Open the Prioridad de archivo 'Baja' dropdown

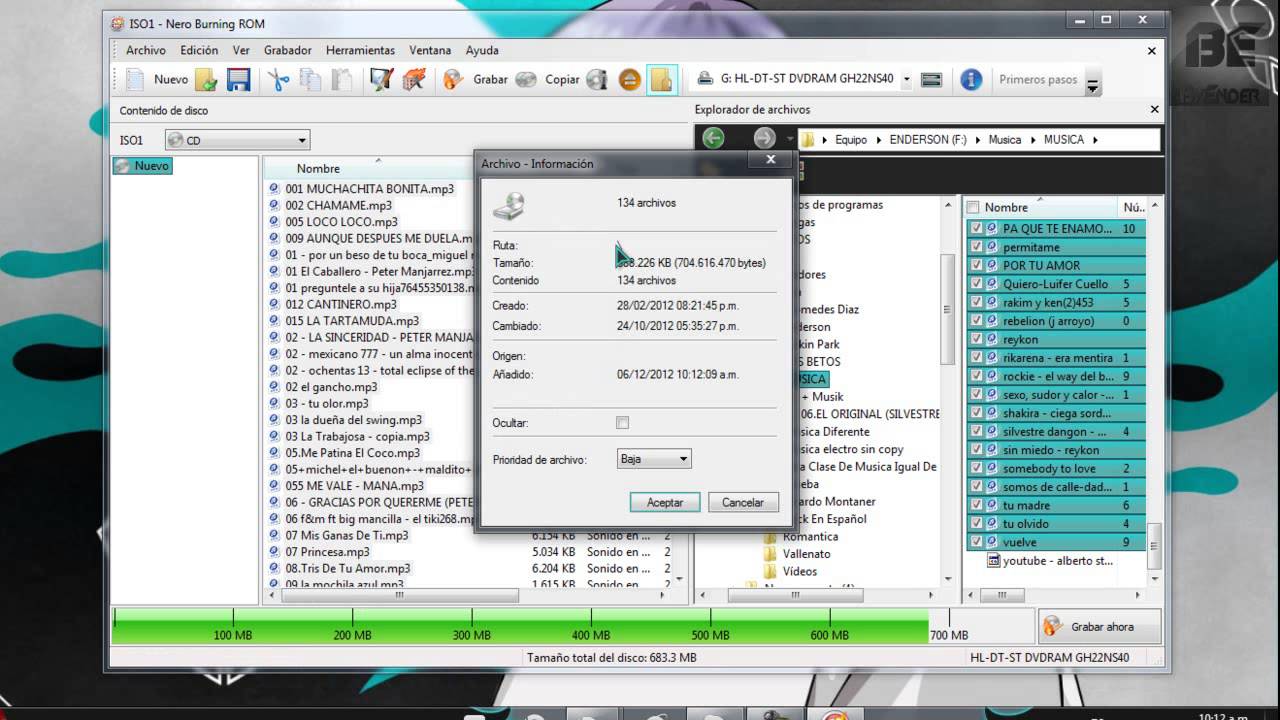coord(655,459)
